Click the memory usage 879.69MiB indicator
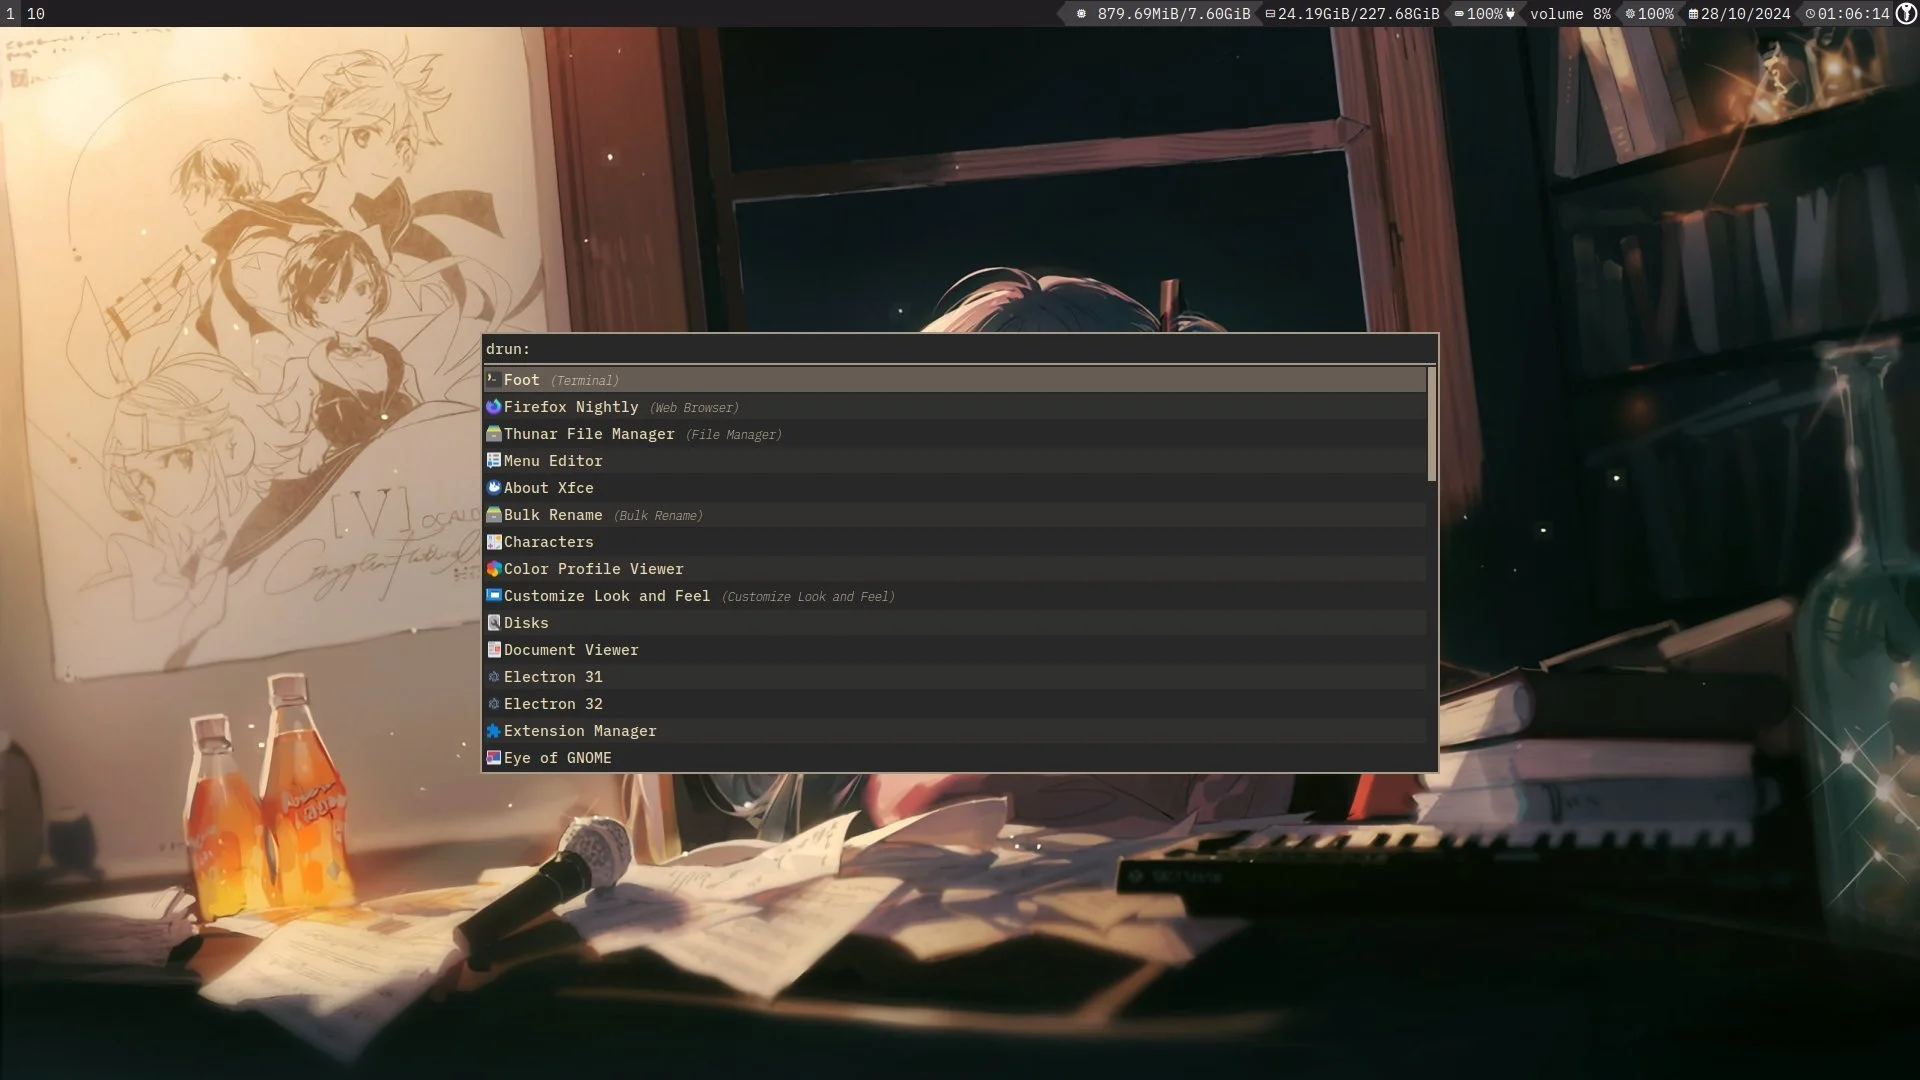 pyautogui.click(x=1164, y=14)
